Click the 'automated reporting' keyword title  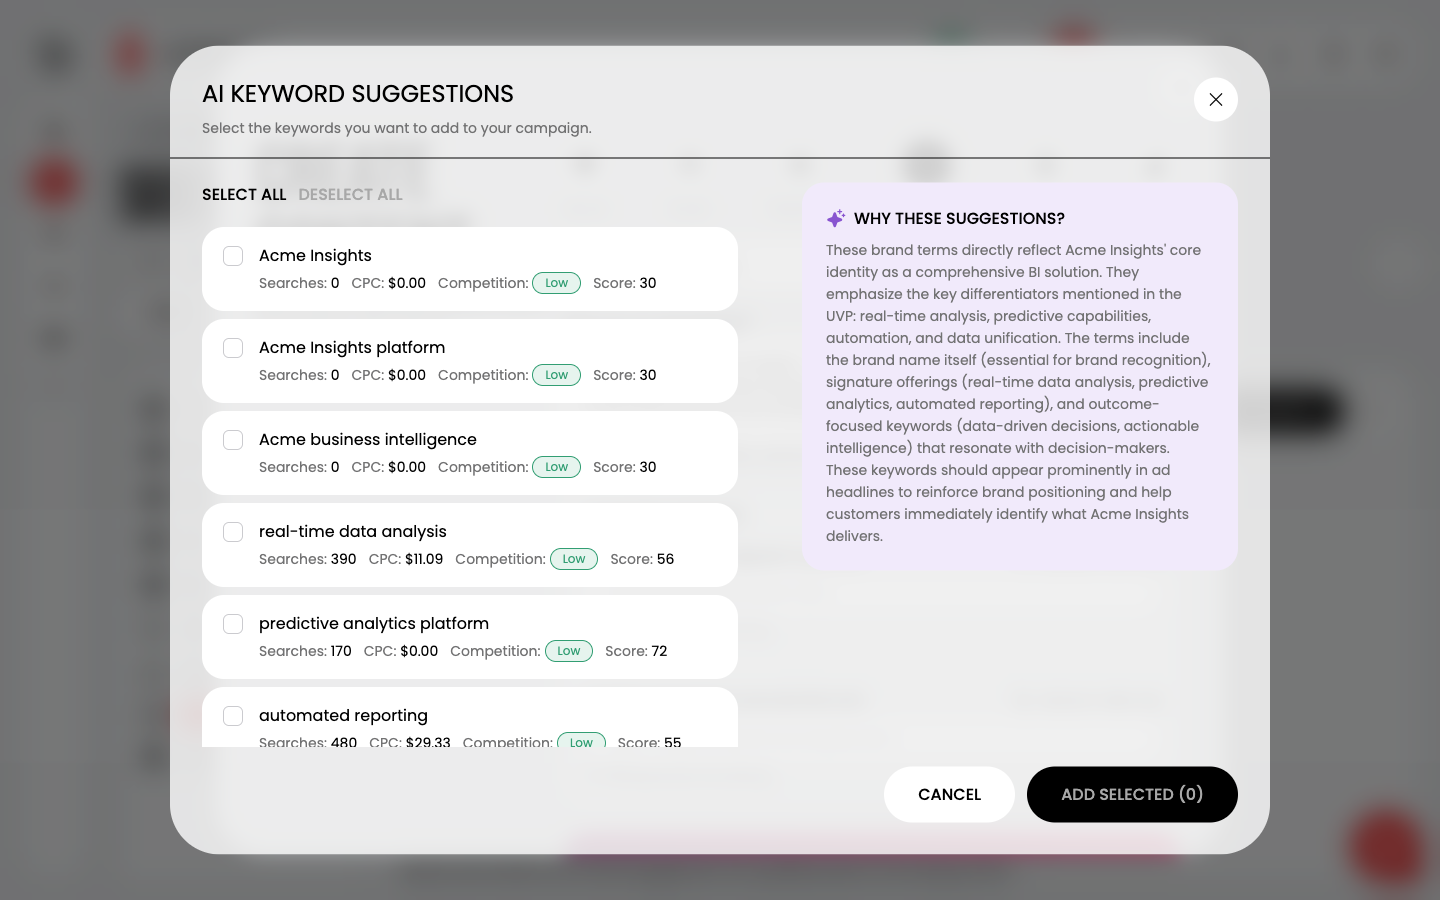coord(343,716)
